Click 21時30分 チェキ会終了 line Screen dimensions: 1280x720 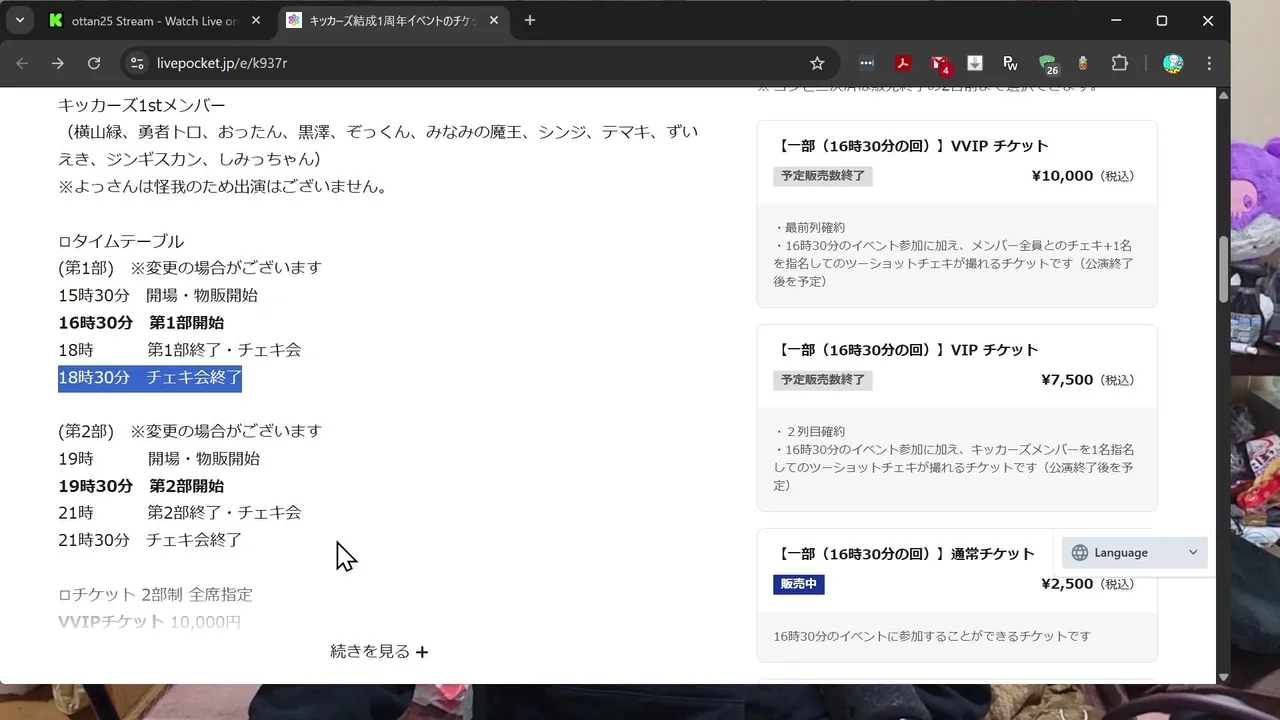tap(150, 540)
